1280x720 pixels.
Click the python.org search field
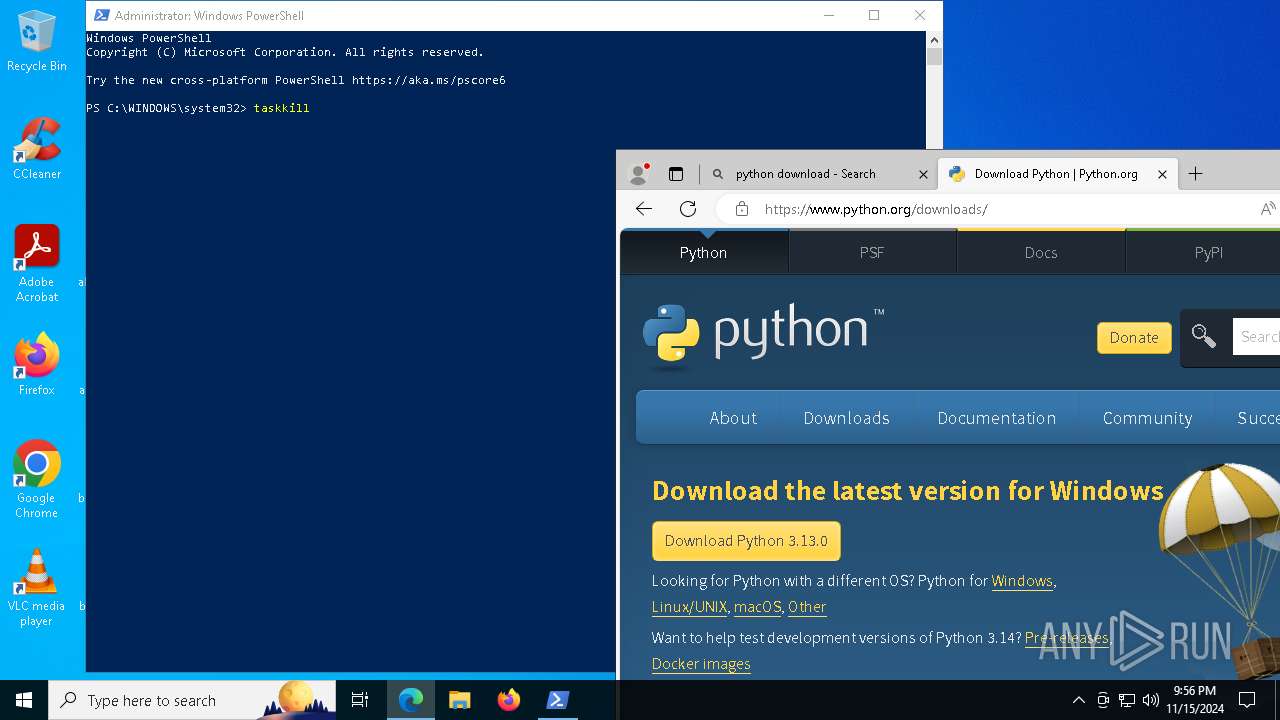(1256, 337)
